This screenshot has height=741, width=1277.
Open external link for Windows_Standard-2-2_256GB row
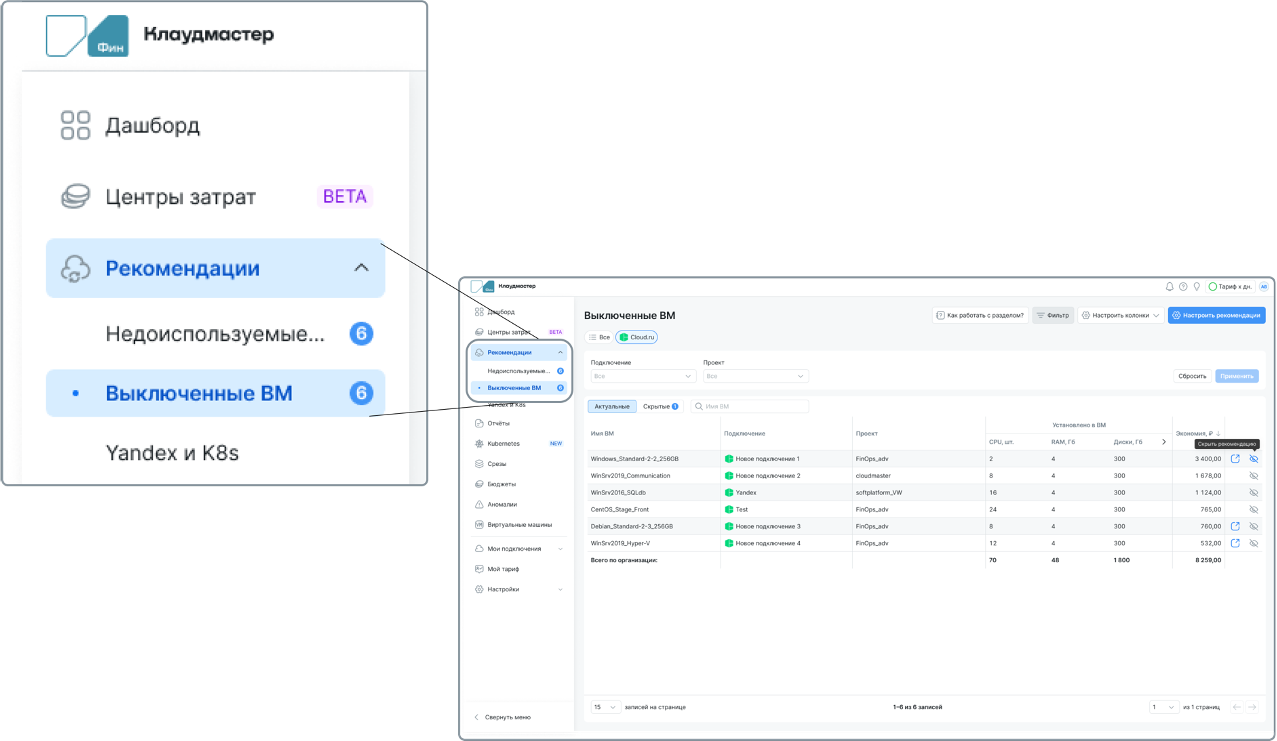click(1235, 459)
